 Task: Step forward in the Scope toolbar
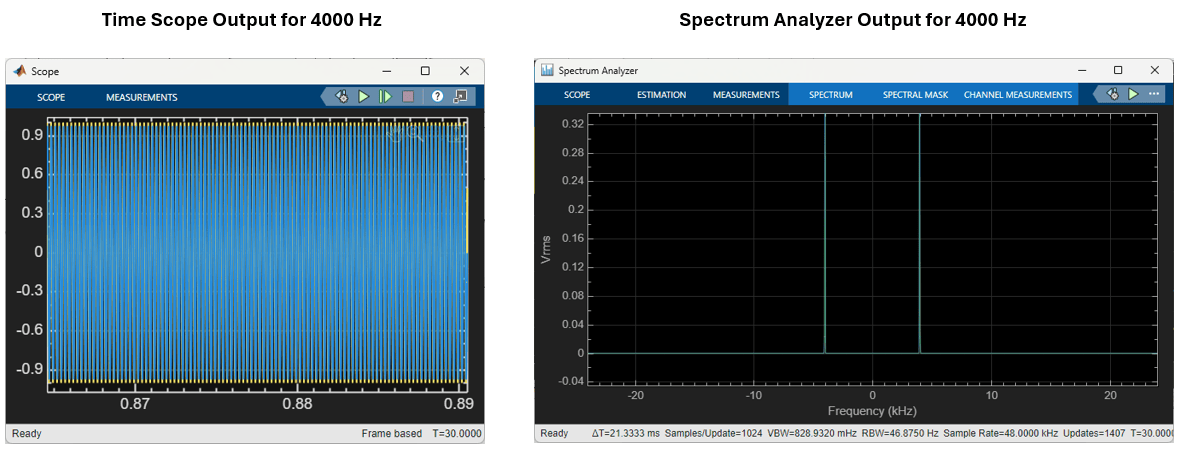click(x=385, y=97)
